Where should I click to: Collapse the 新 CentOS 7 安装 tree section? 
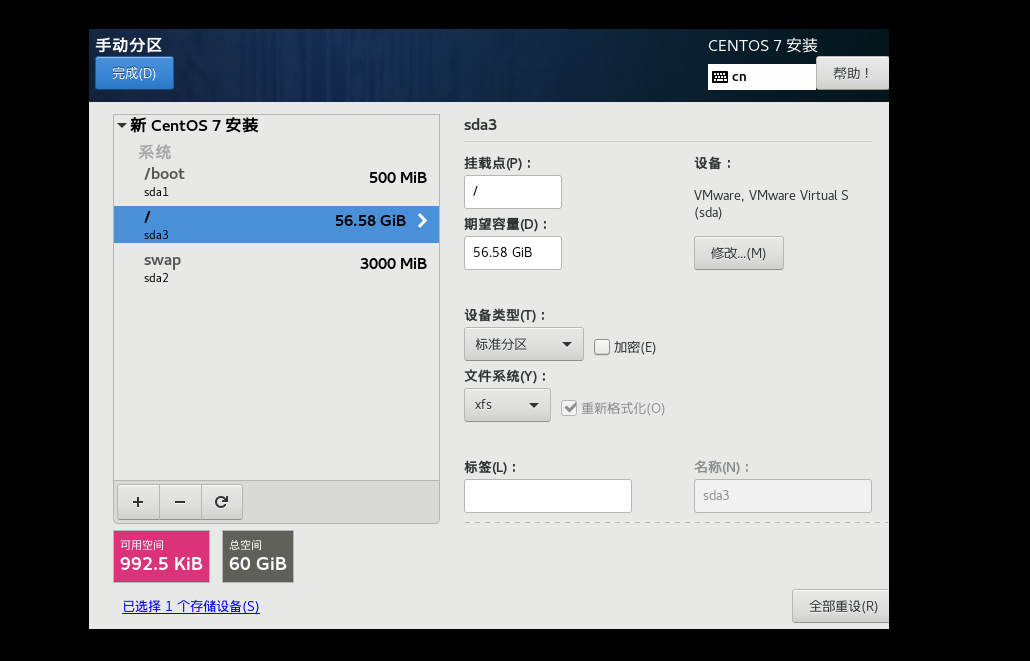[x=122, y=125]
